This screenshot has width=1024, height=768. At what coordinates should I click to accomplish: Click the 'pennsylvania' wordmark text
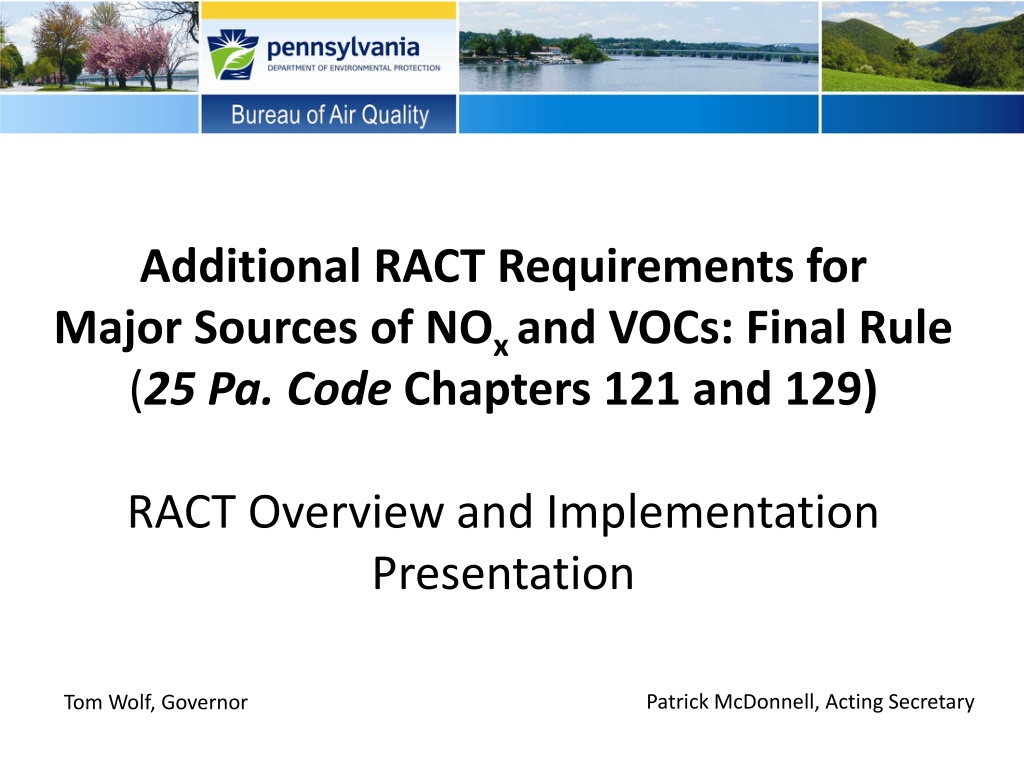tap(343, 48)
